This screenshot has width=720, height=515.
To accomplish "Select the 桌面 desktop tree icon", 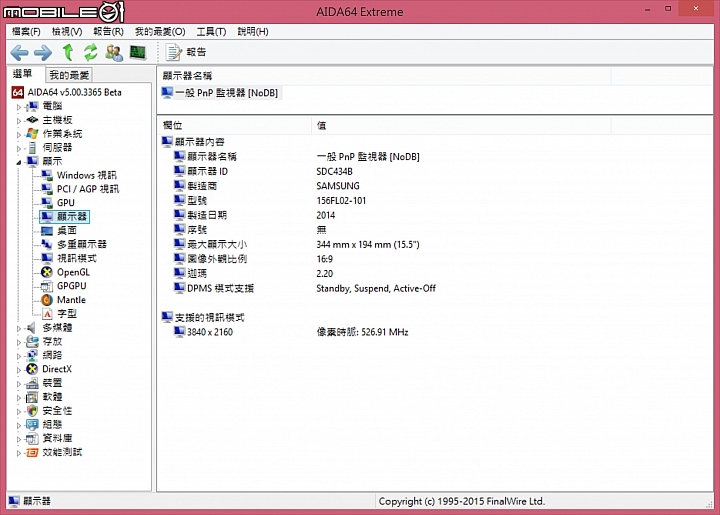I will (47, 230).
